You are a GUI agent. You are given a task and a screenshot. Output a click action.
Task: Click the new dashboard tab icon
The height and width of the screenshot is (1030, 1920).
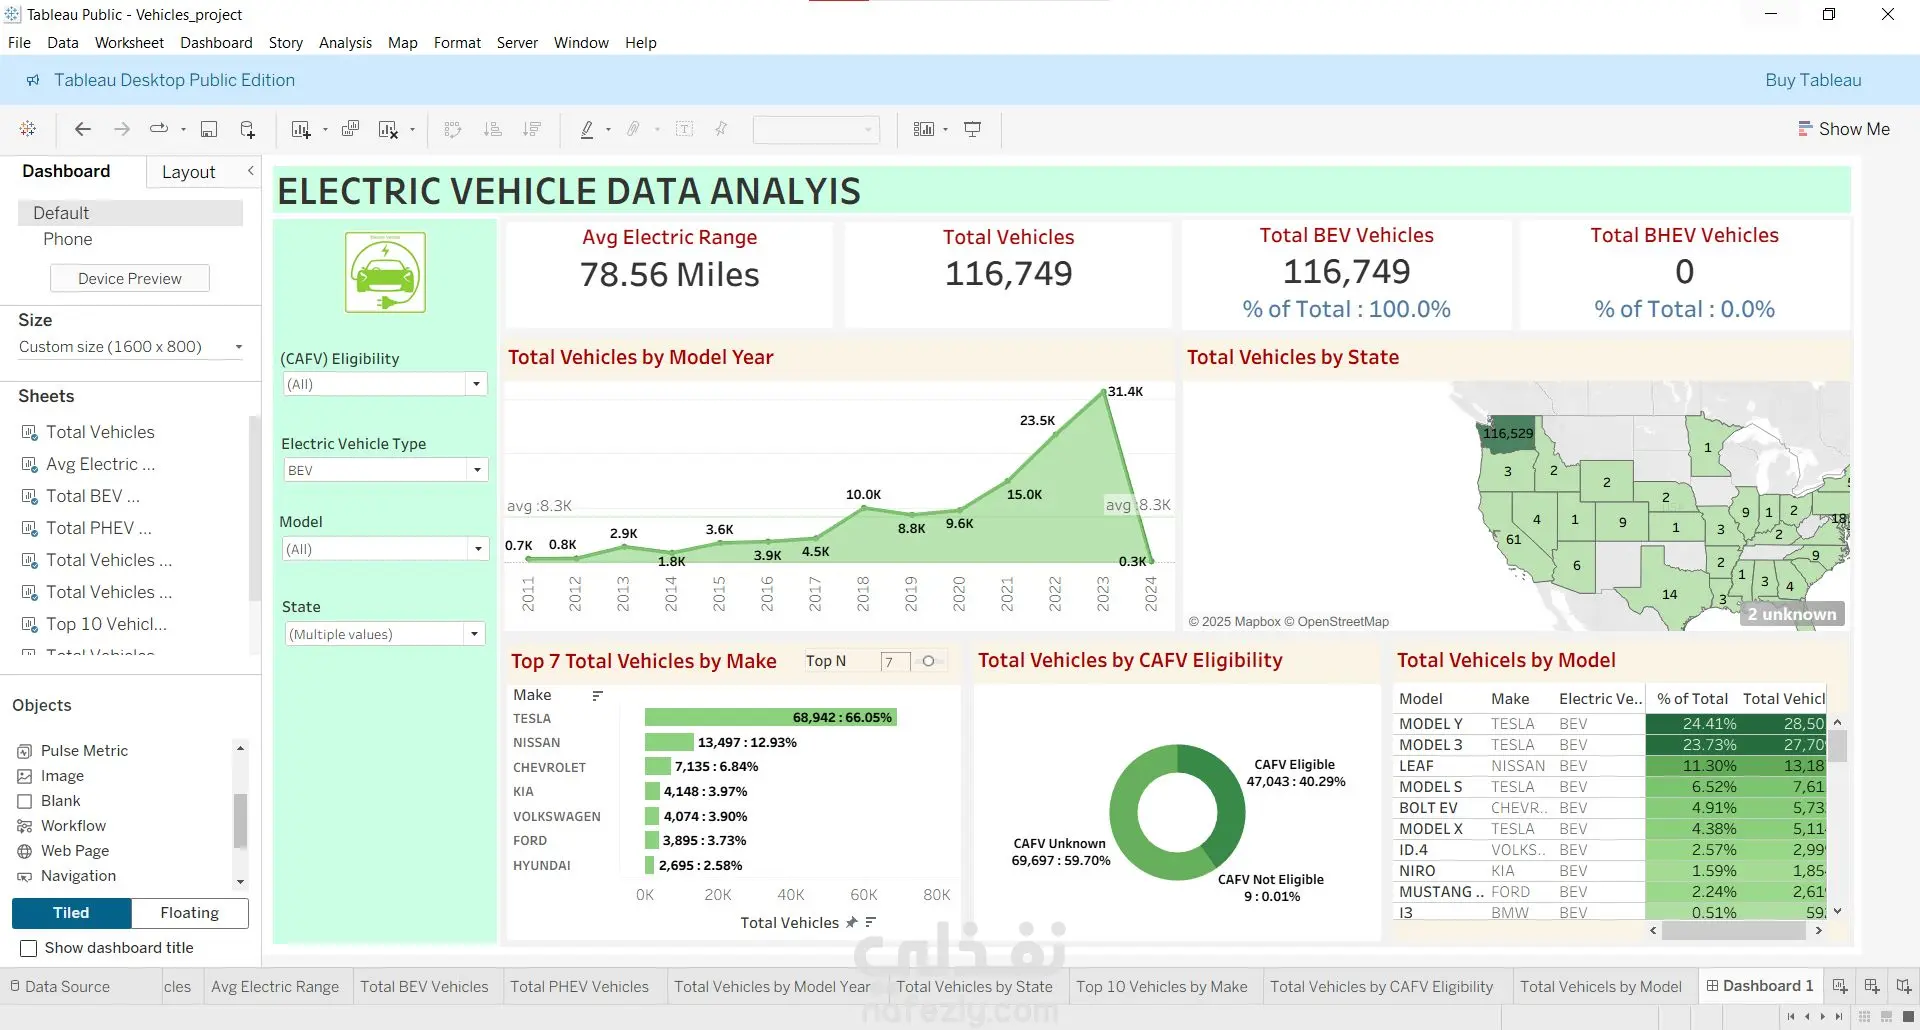[1872, 987]
